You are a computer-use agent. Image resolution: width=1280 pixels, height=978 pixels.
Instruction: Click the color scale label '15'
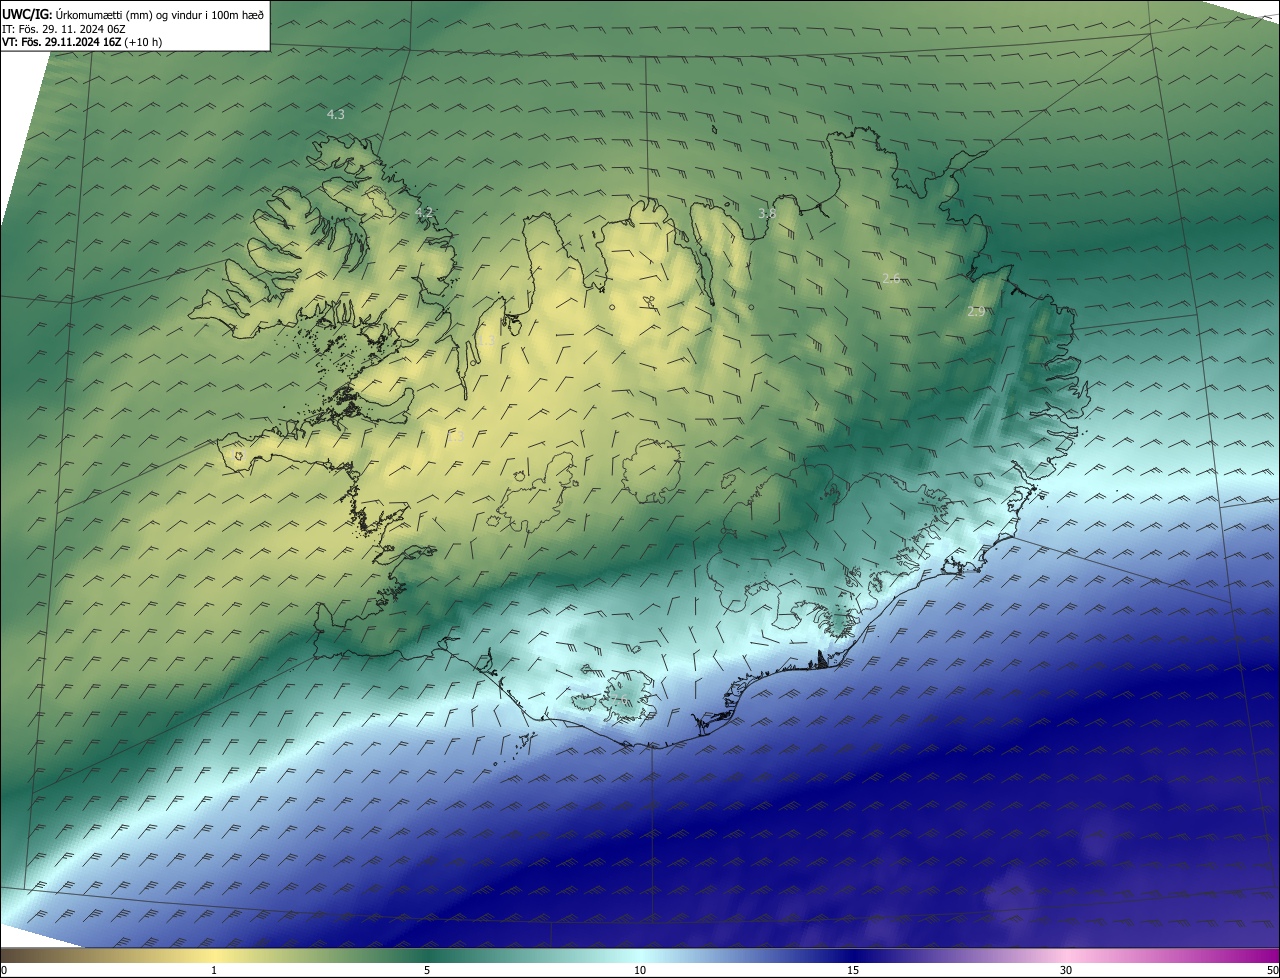[x=853, y=970]
